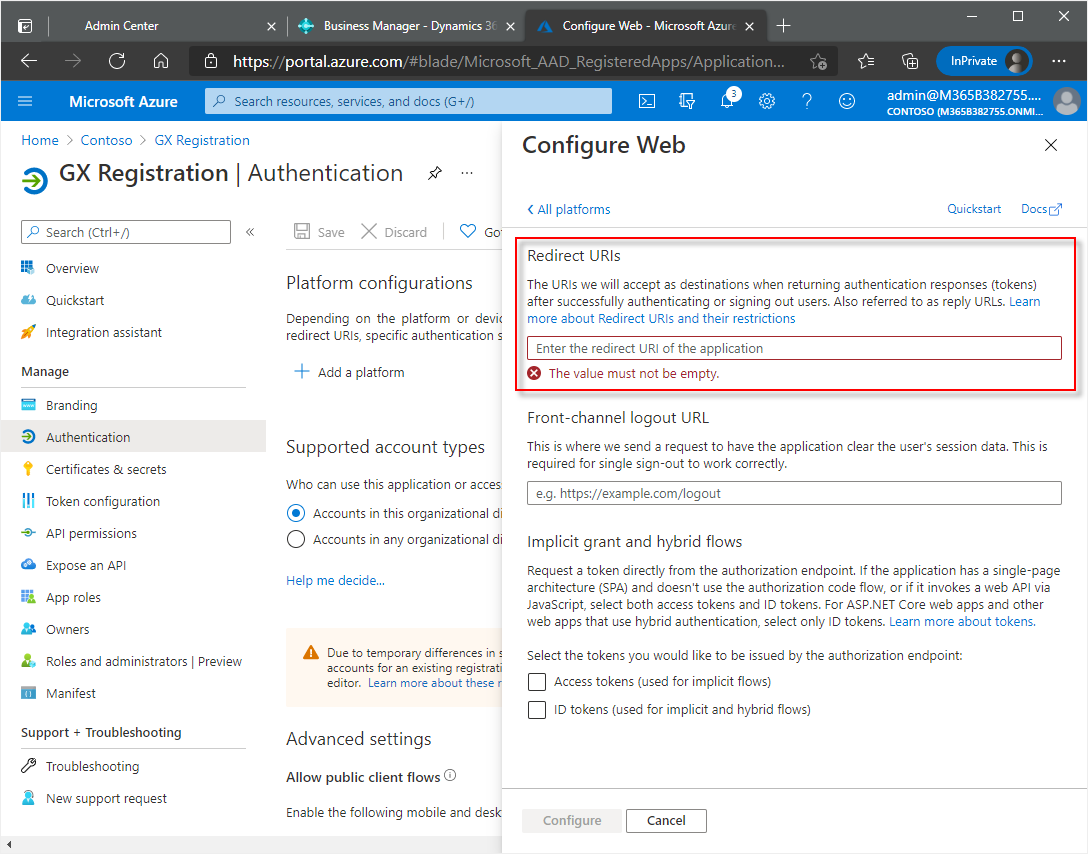Open the Quickstart link in panel
Image resolution: width=1088 pixels, height=854 pixels.
click(x=974, y=209)
